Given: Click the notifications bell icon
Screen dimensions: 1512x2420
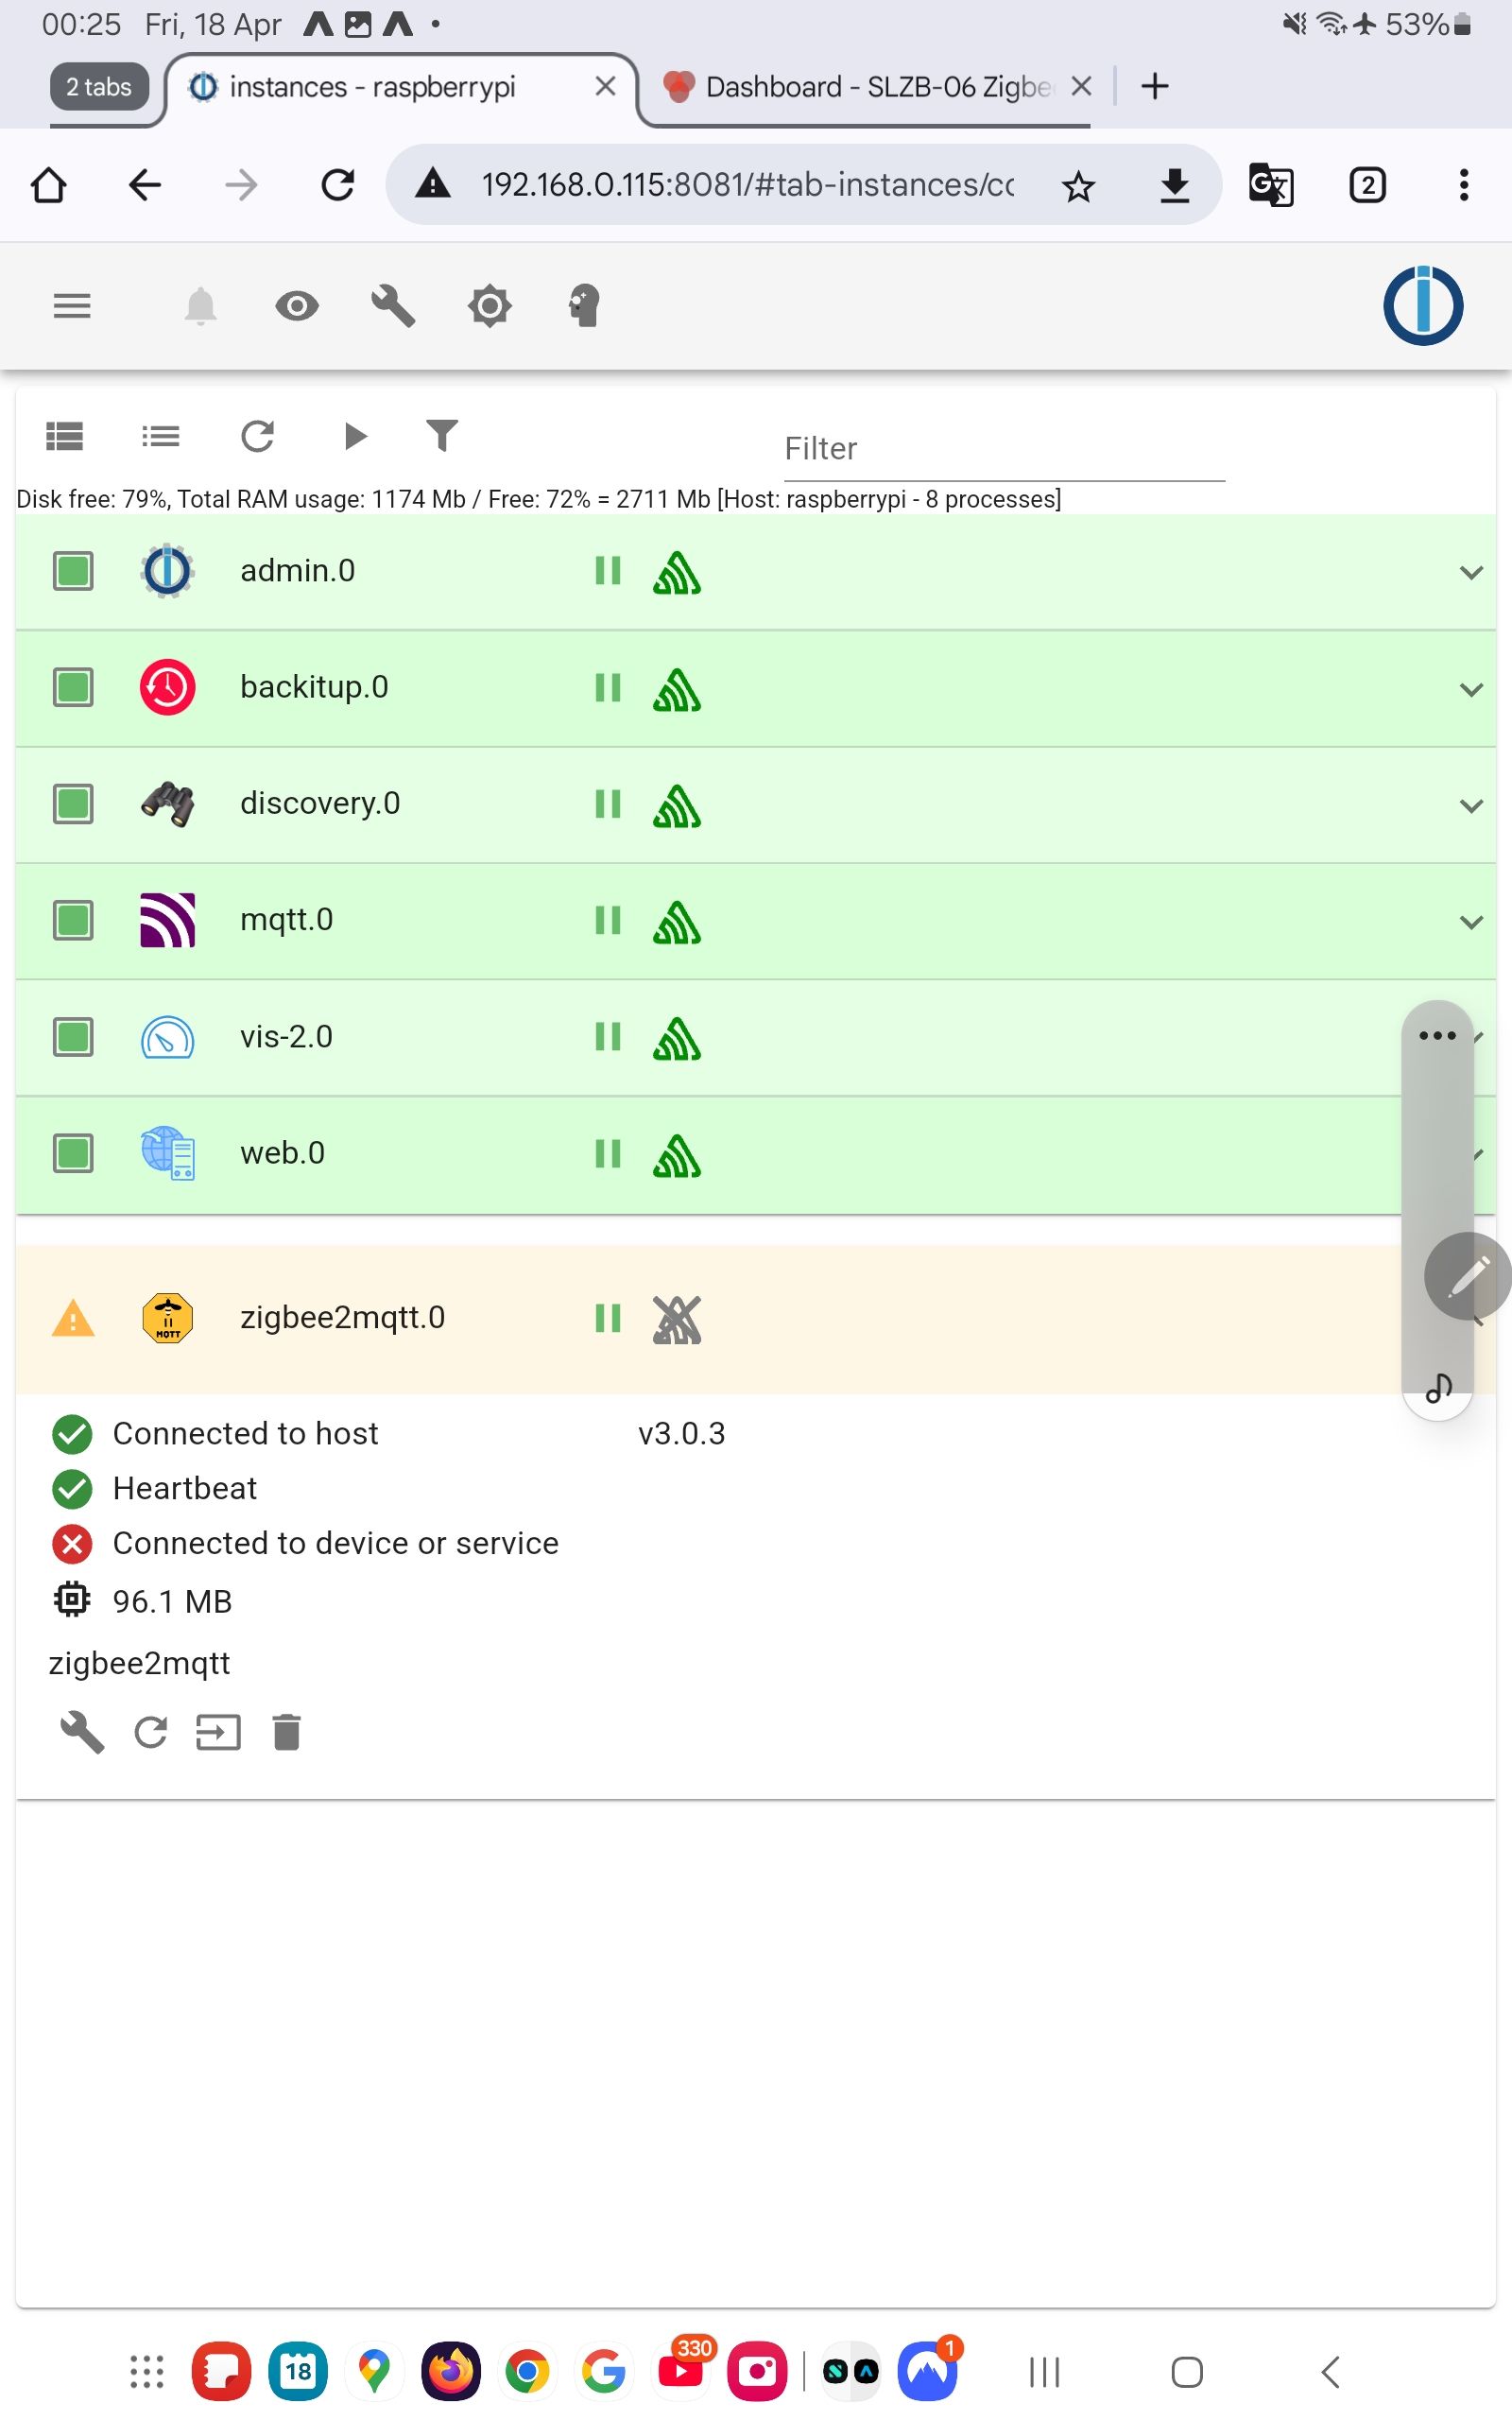Looking at the screenshot, I should pos(200,305).
